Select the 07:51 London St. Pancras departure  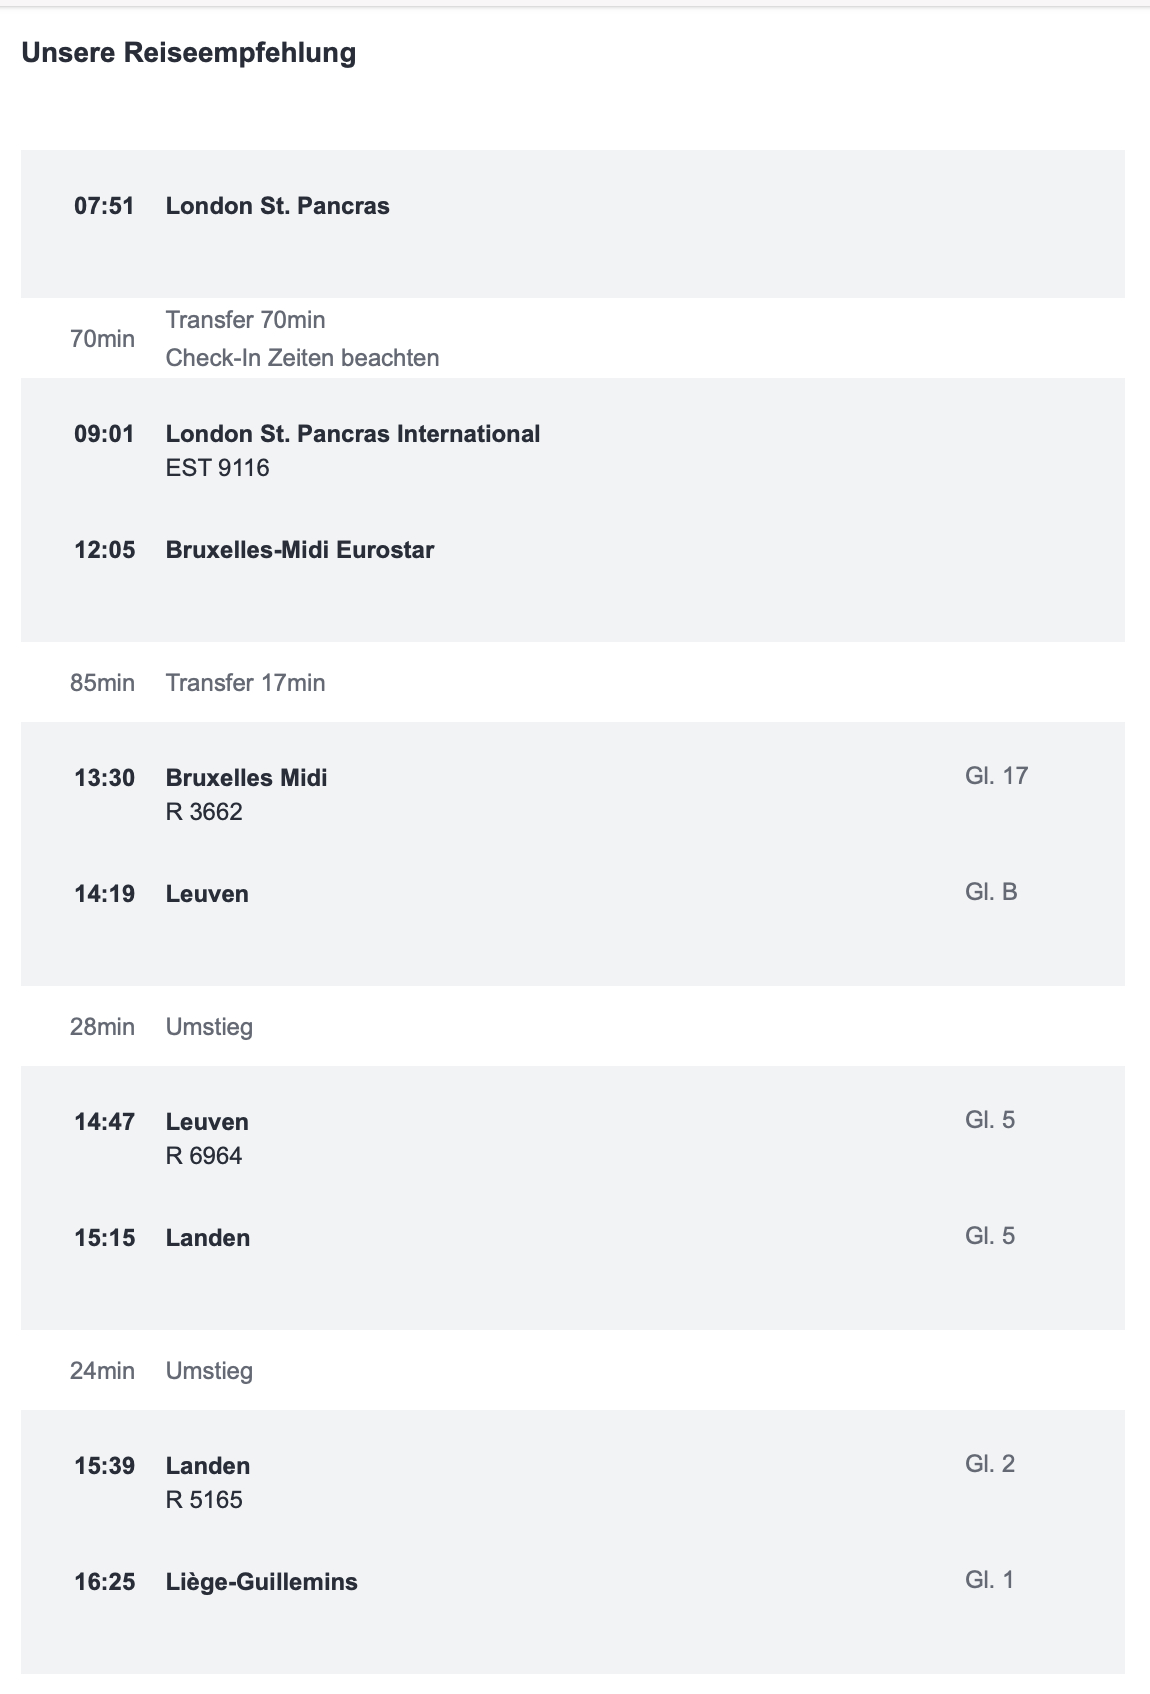pyautogui.click(x=277, y=206)
